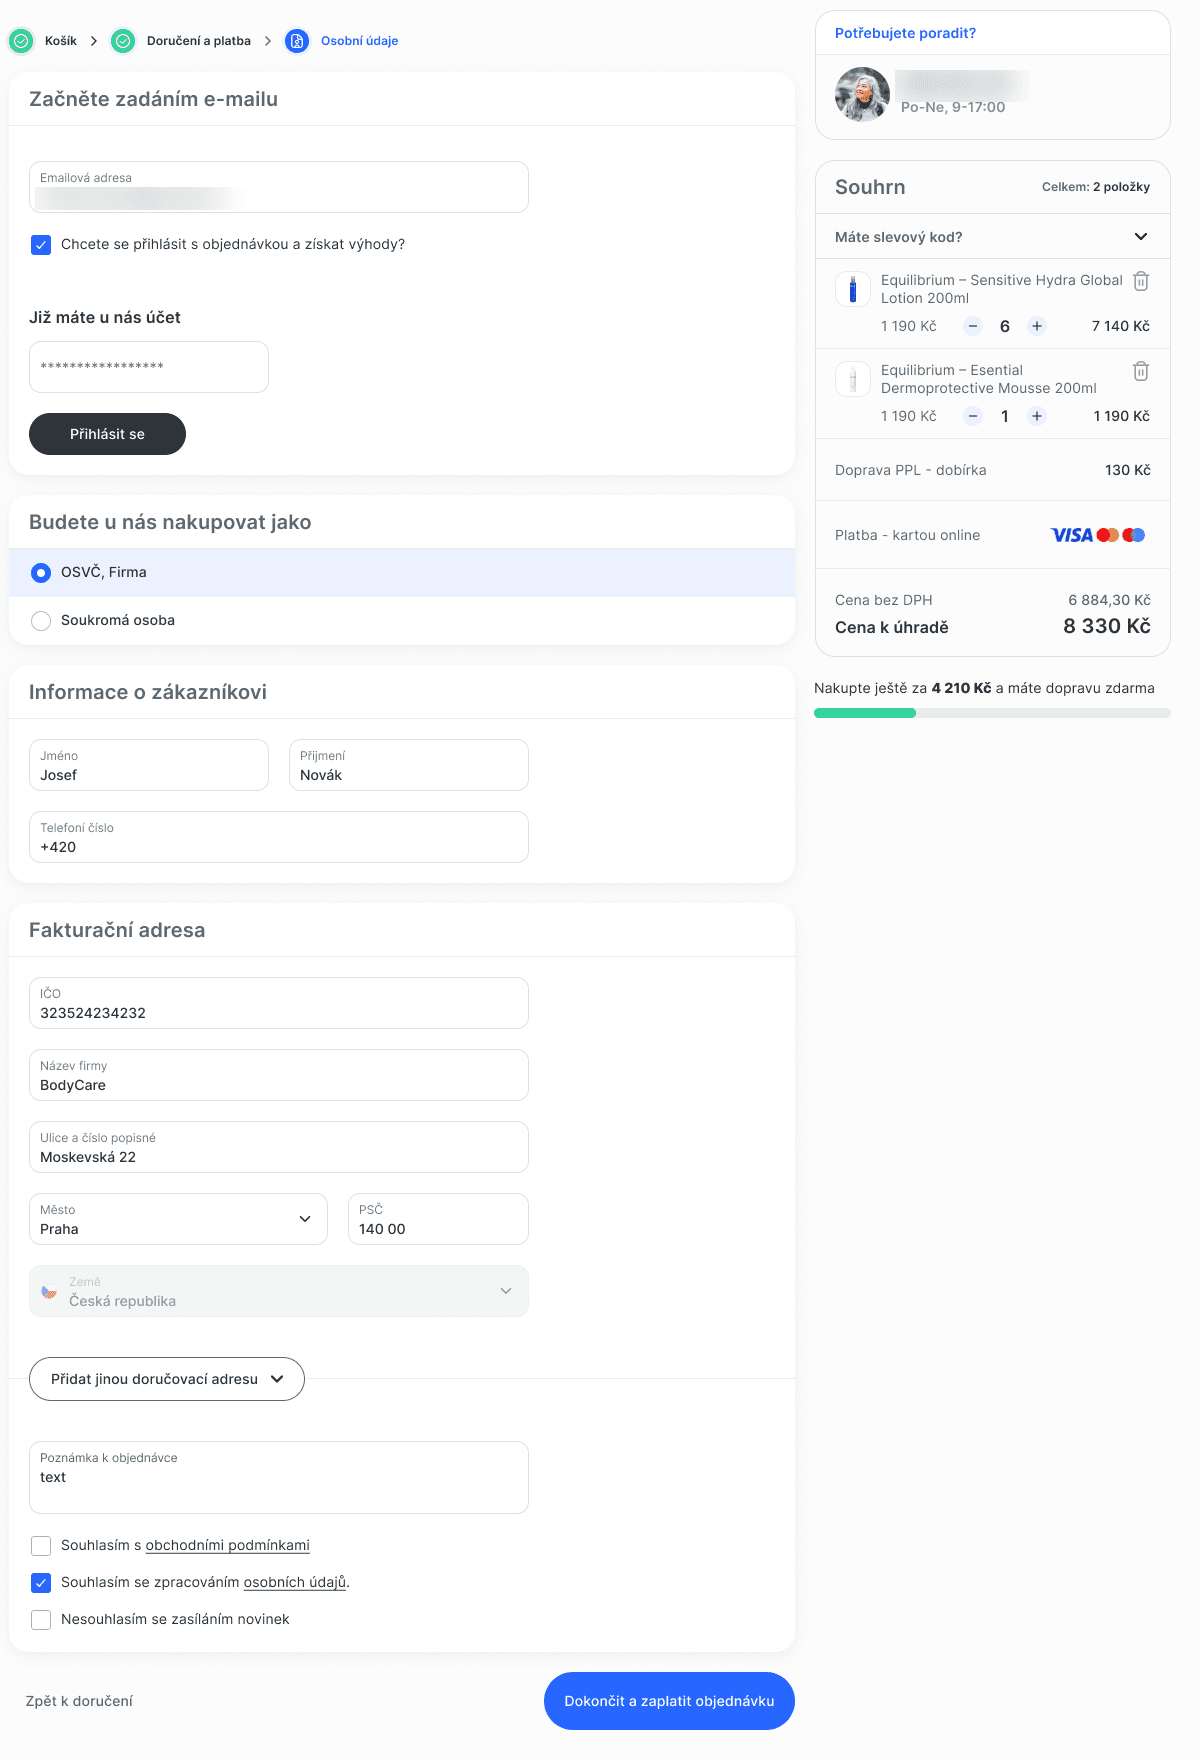Viewport: 1200px width, 1760px height.
Task: Open the Země country dropdown
Action: [x=279, y=1291]
